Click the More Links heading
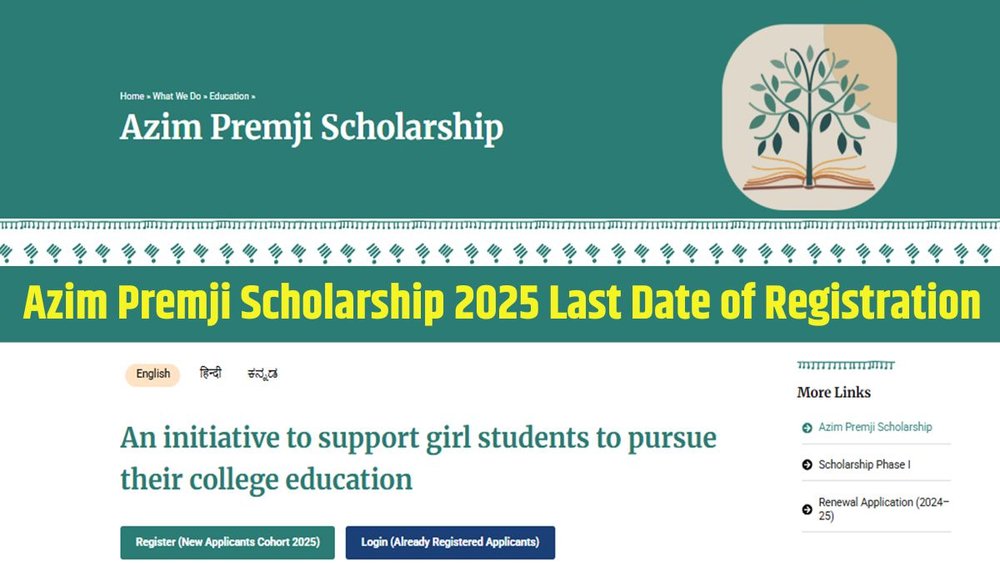 834,392
